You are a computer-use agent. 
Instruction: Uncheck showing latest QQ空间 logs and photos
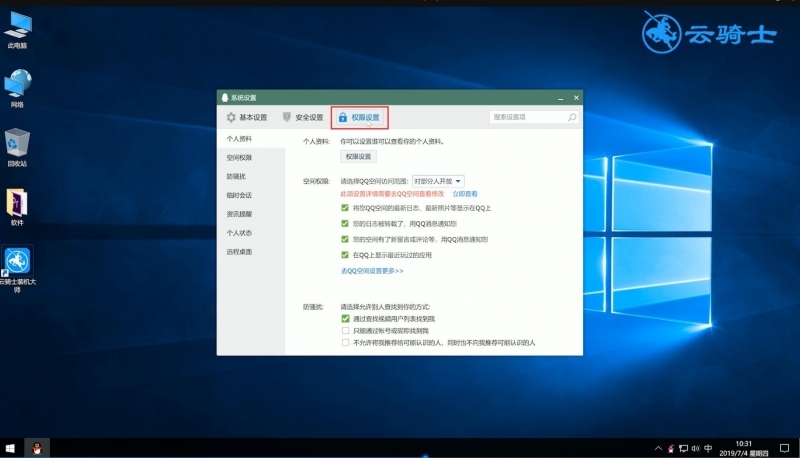pyautogui.click(x=345, y=208)
